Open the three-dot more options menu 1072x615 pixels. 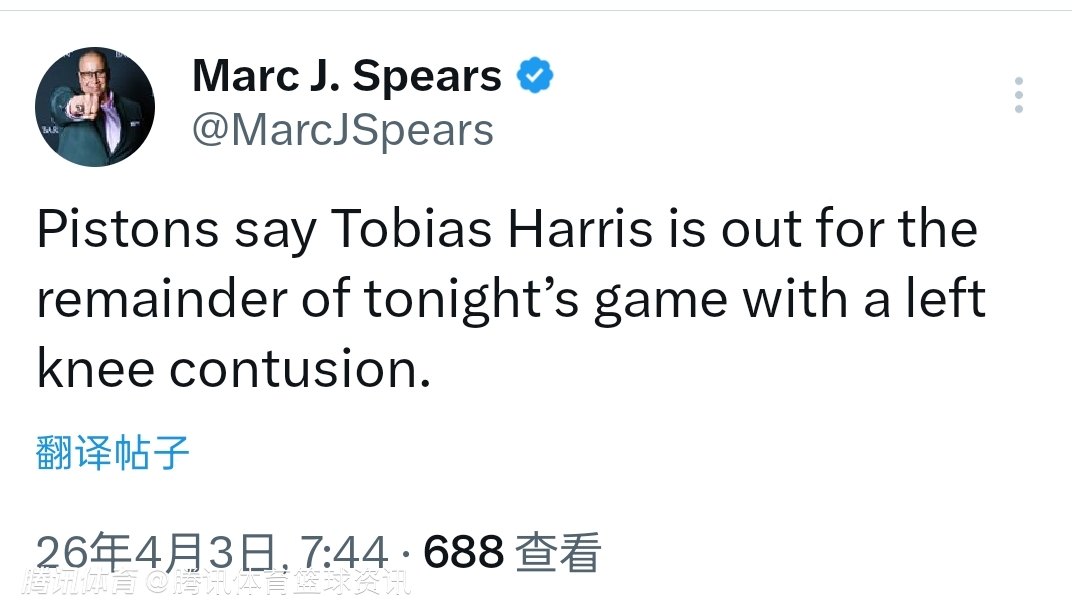pyautogui.click(x=1018, y=95)
